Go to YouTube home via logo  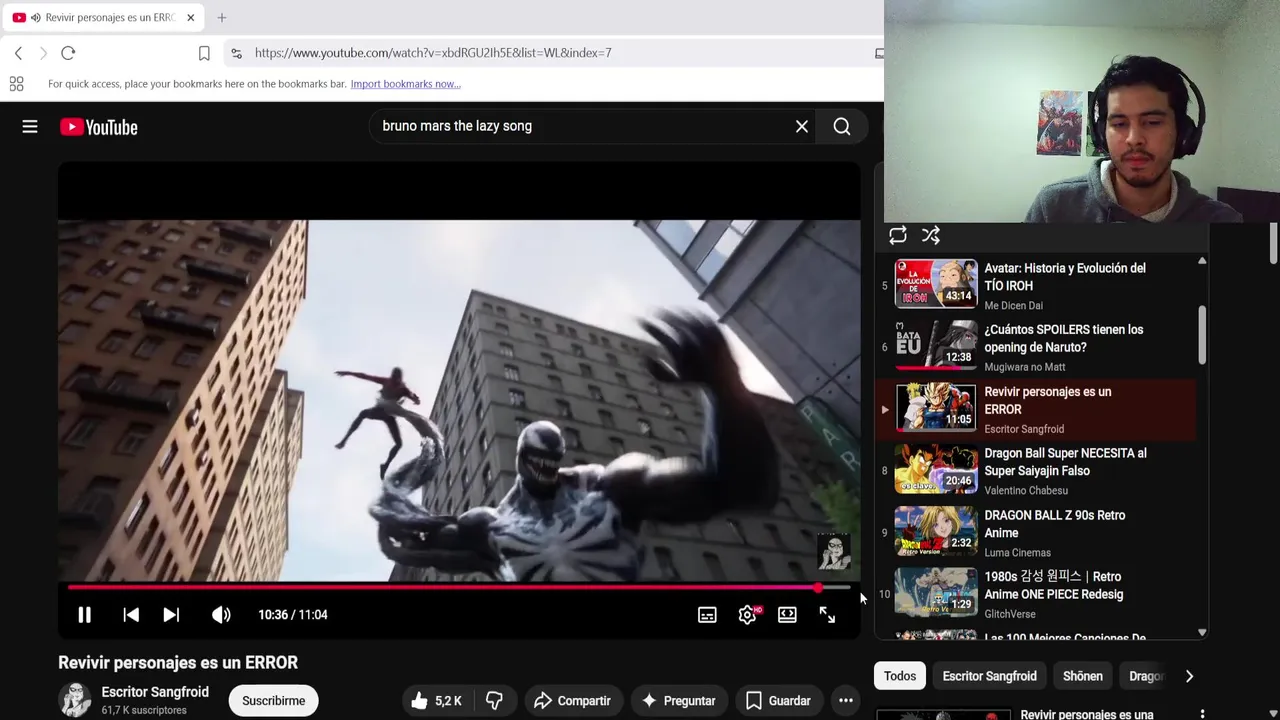pyautogui.click(x=98, y=127)
